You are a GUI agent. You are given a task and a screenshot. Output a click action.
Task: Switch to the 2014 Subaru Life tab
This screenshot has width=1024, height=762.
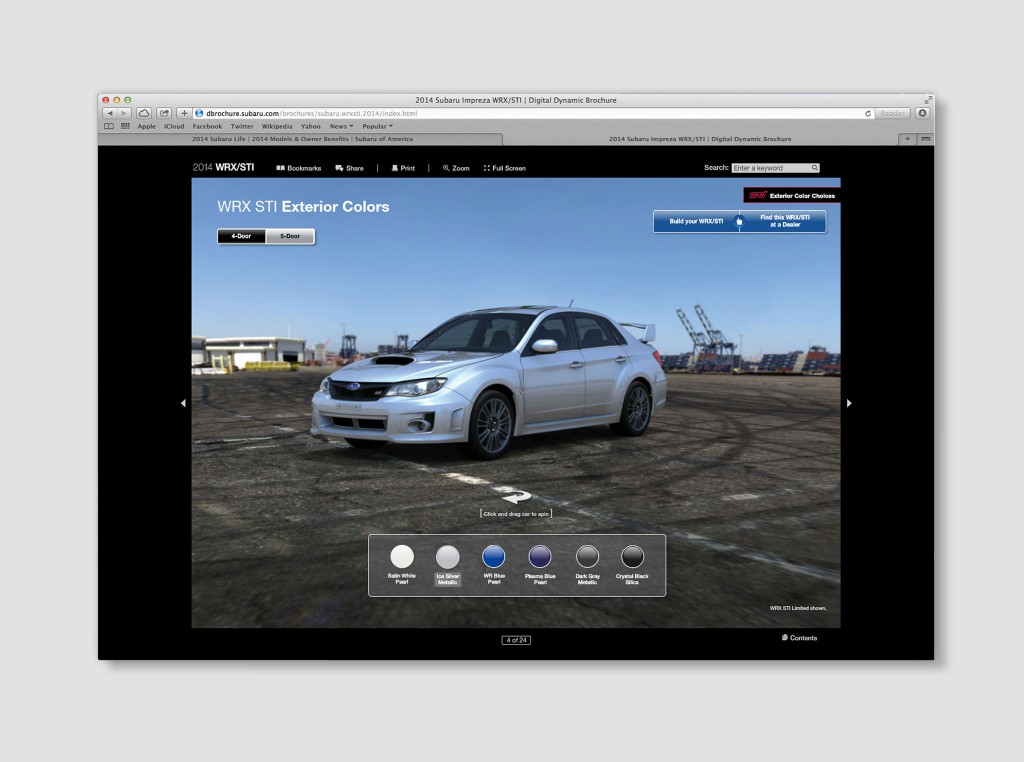(302, 139)
